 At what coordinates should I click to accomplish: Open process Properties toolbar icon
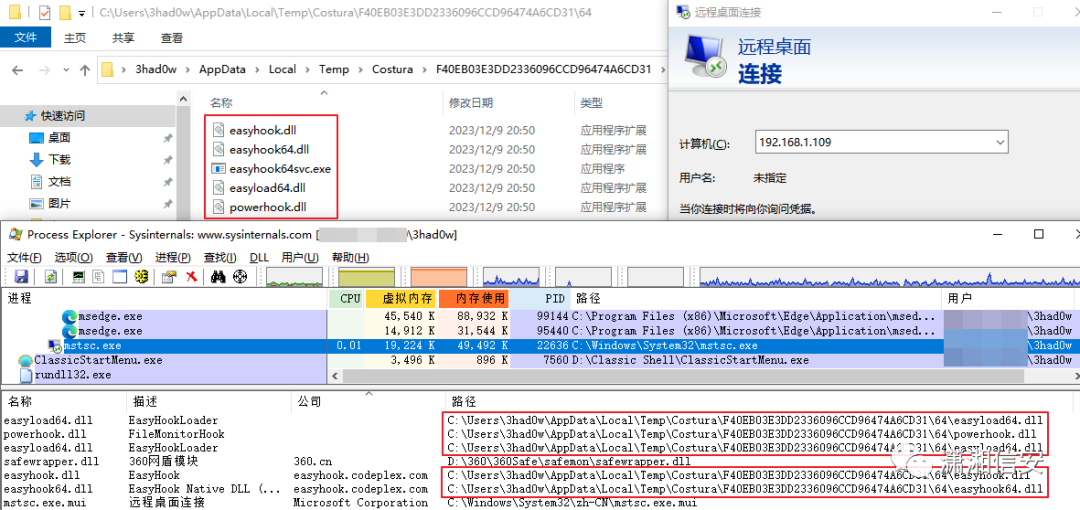coord(169,277)
